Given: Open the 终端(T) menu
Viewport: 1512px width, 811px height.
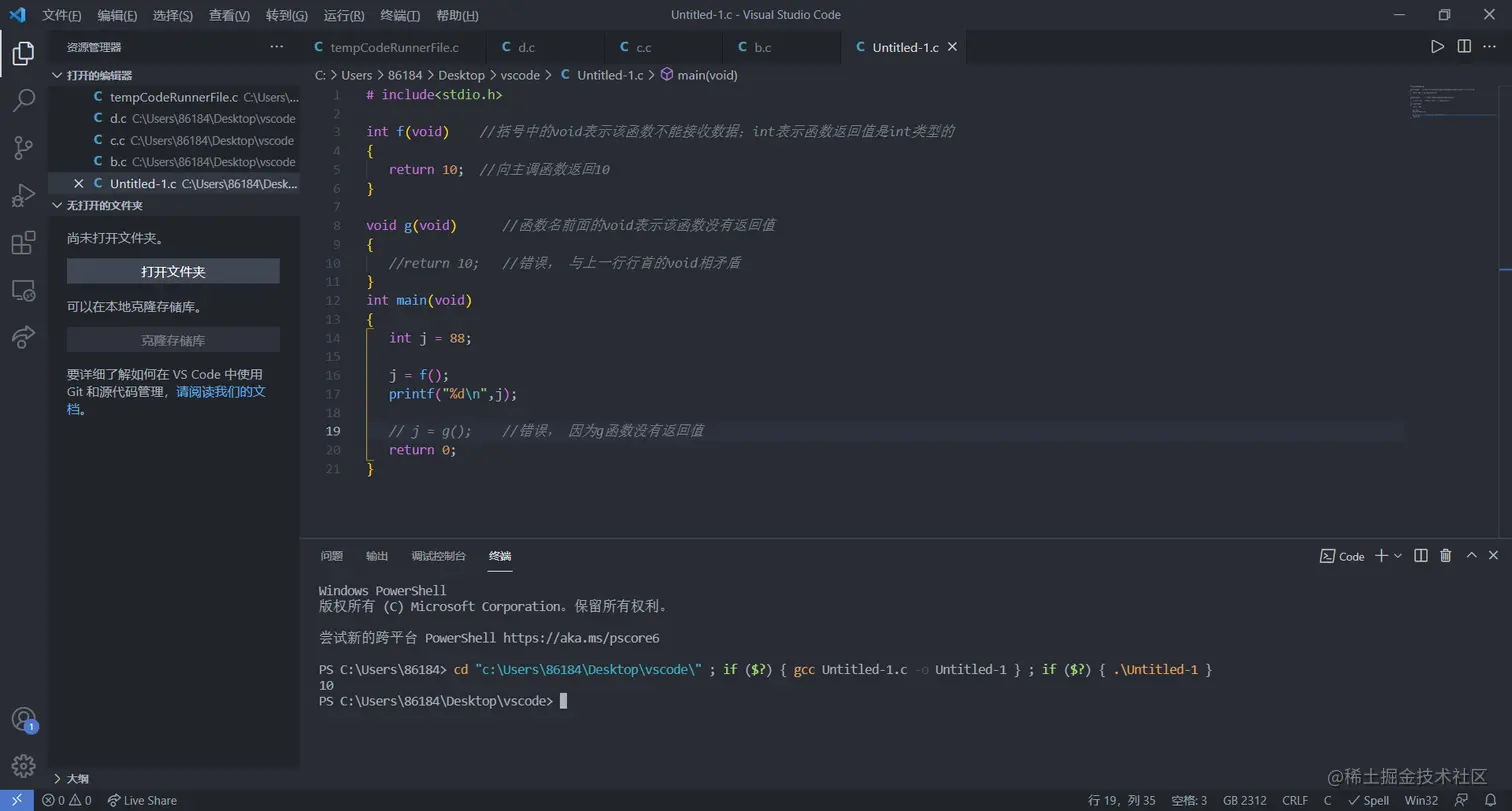Looking at the screenshot, I should [x=401, y=15].
